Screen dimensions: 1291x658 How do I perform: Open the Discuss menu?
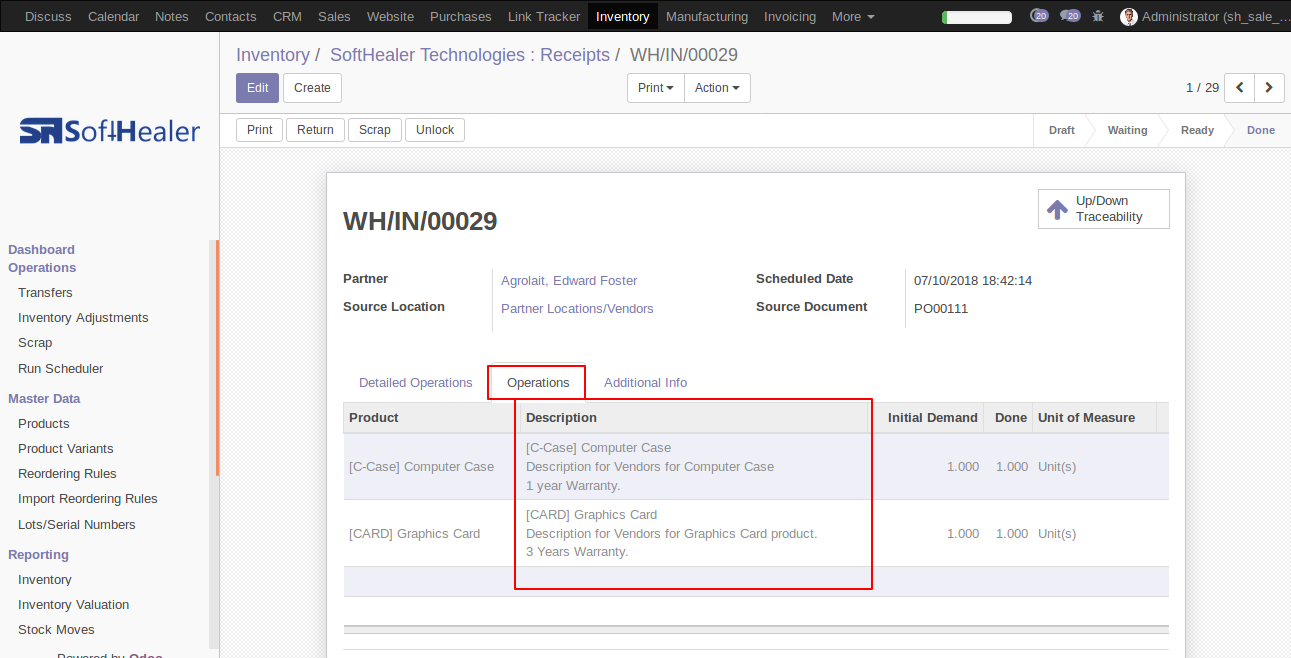[48, 16]
